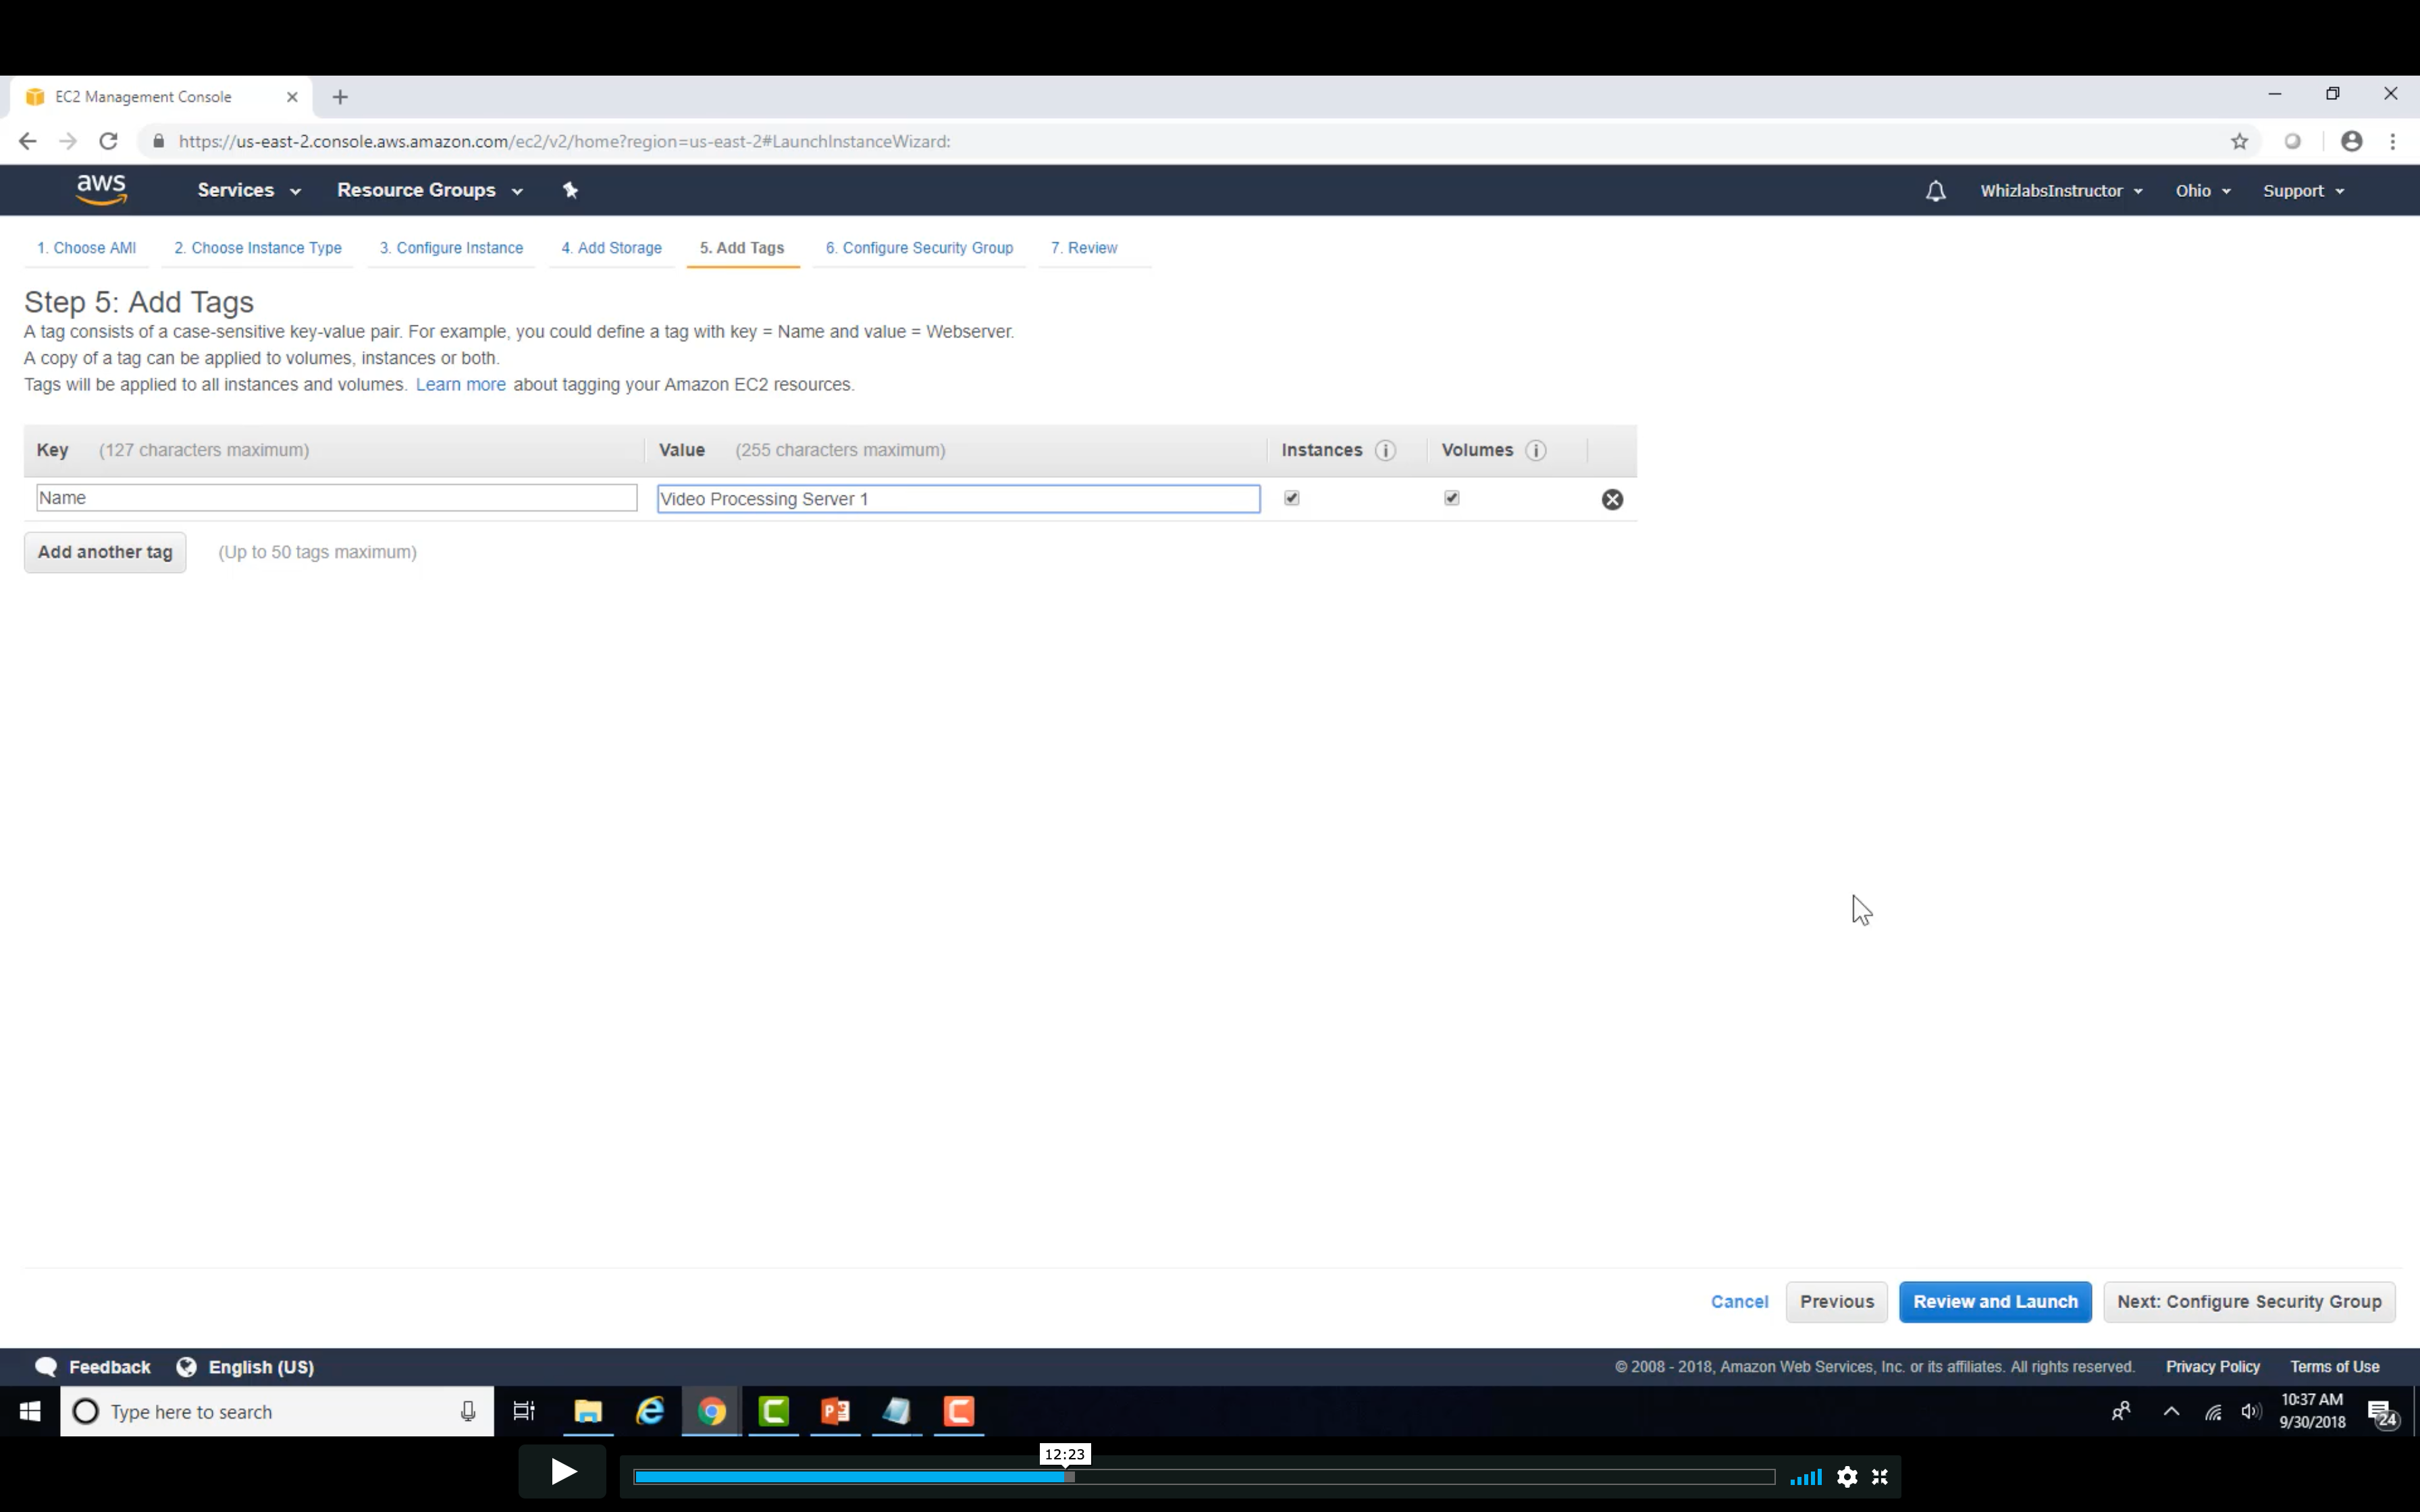
Task: Open PowerPoint from the taskbar
Action: pos(835,1411)
